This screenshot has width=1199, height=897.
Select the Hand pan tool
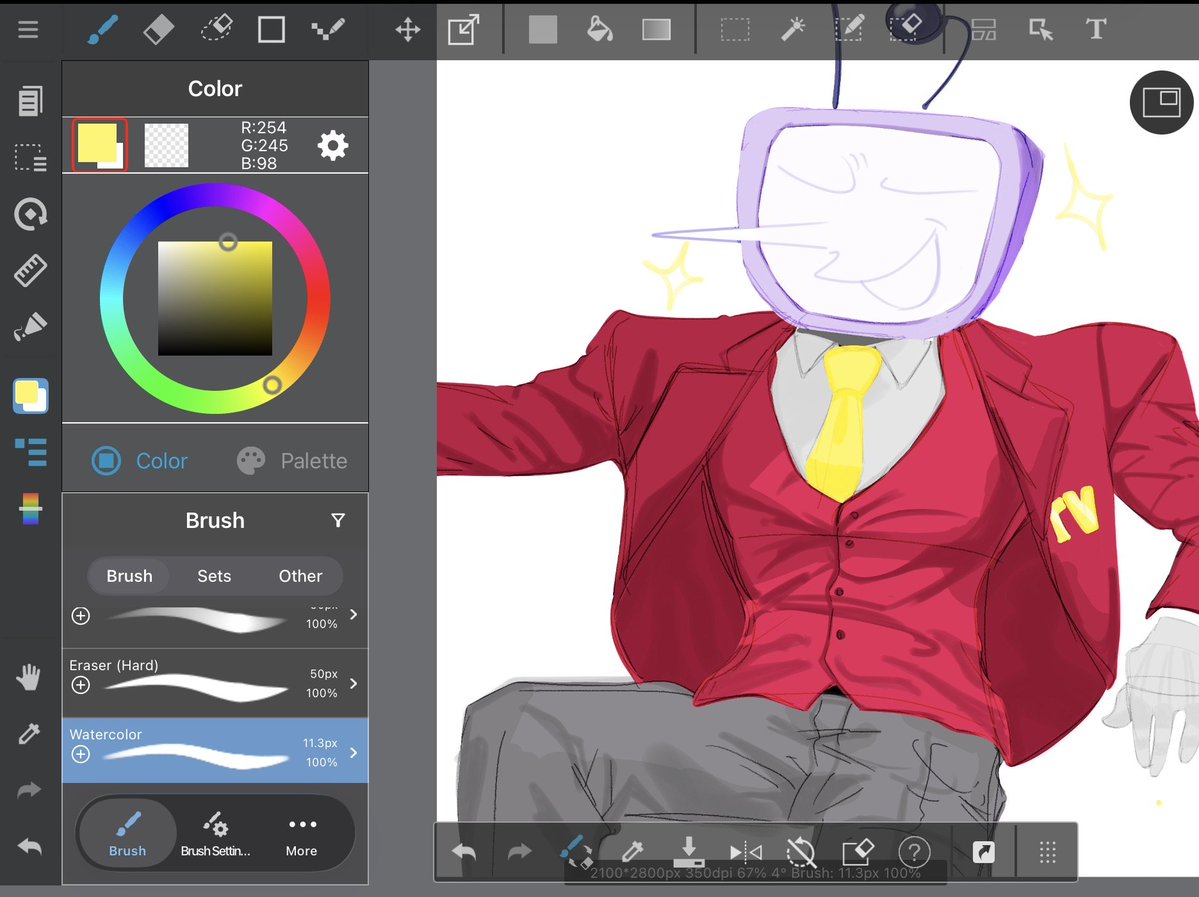coord(29,677)
